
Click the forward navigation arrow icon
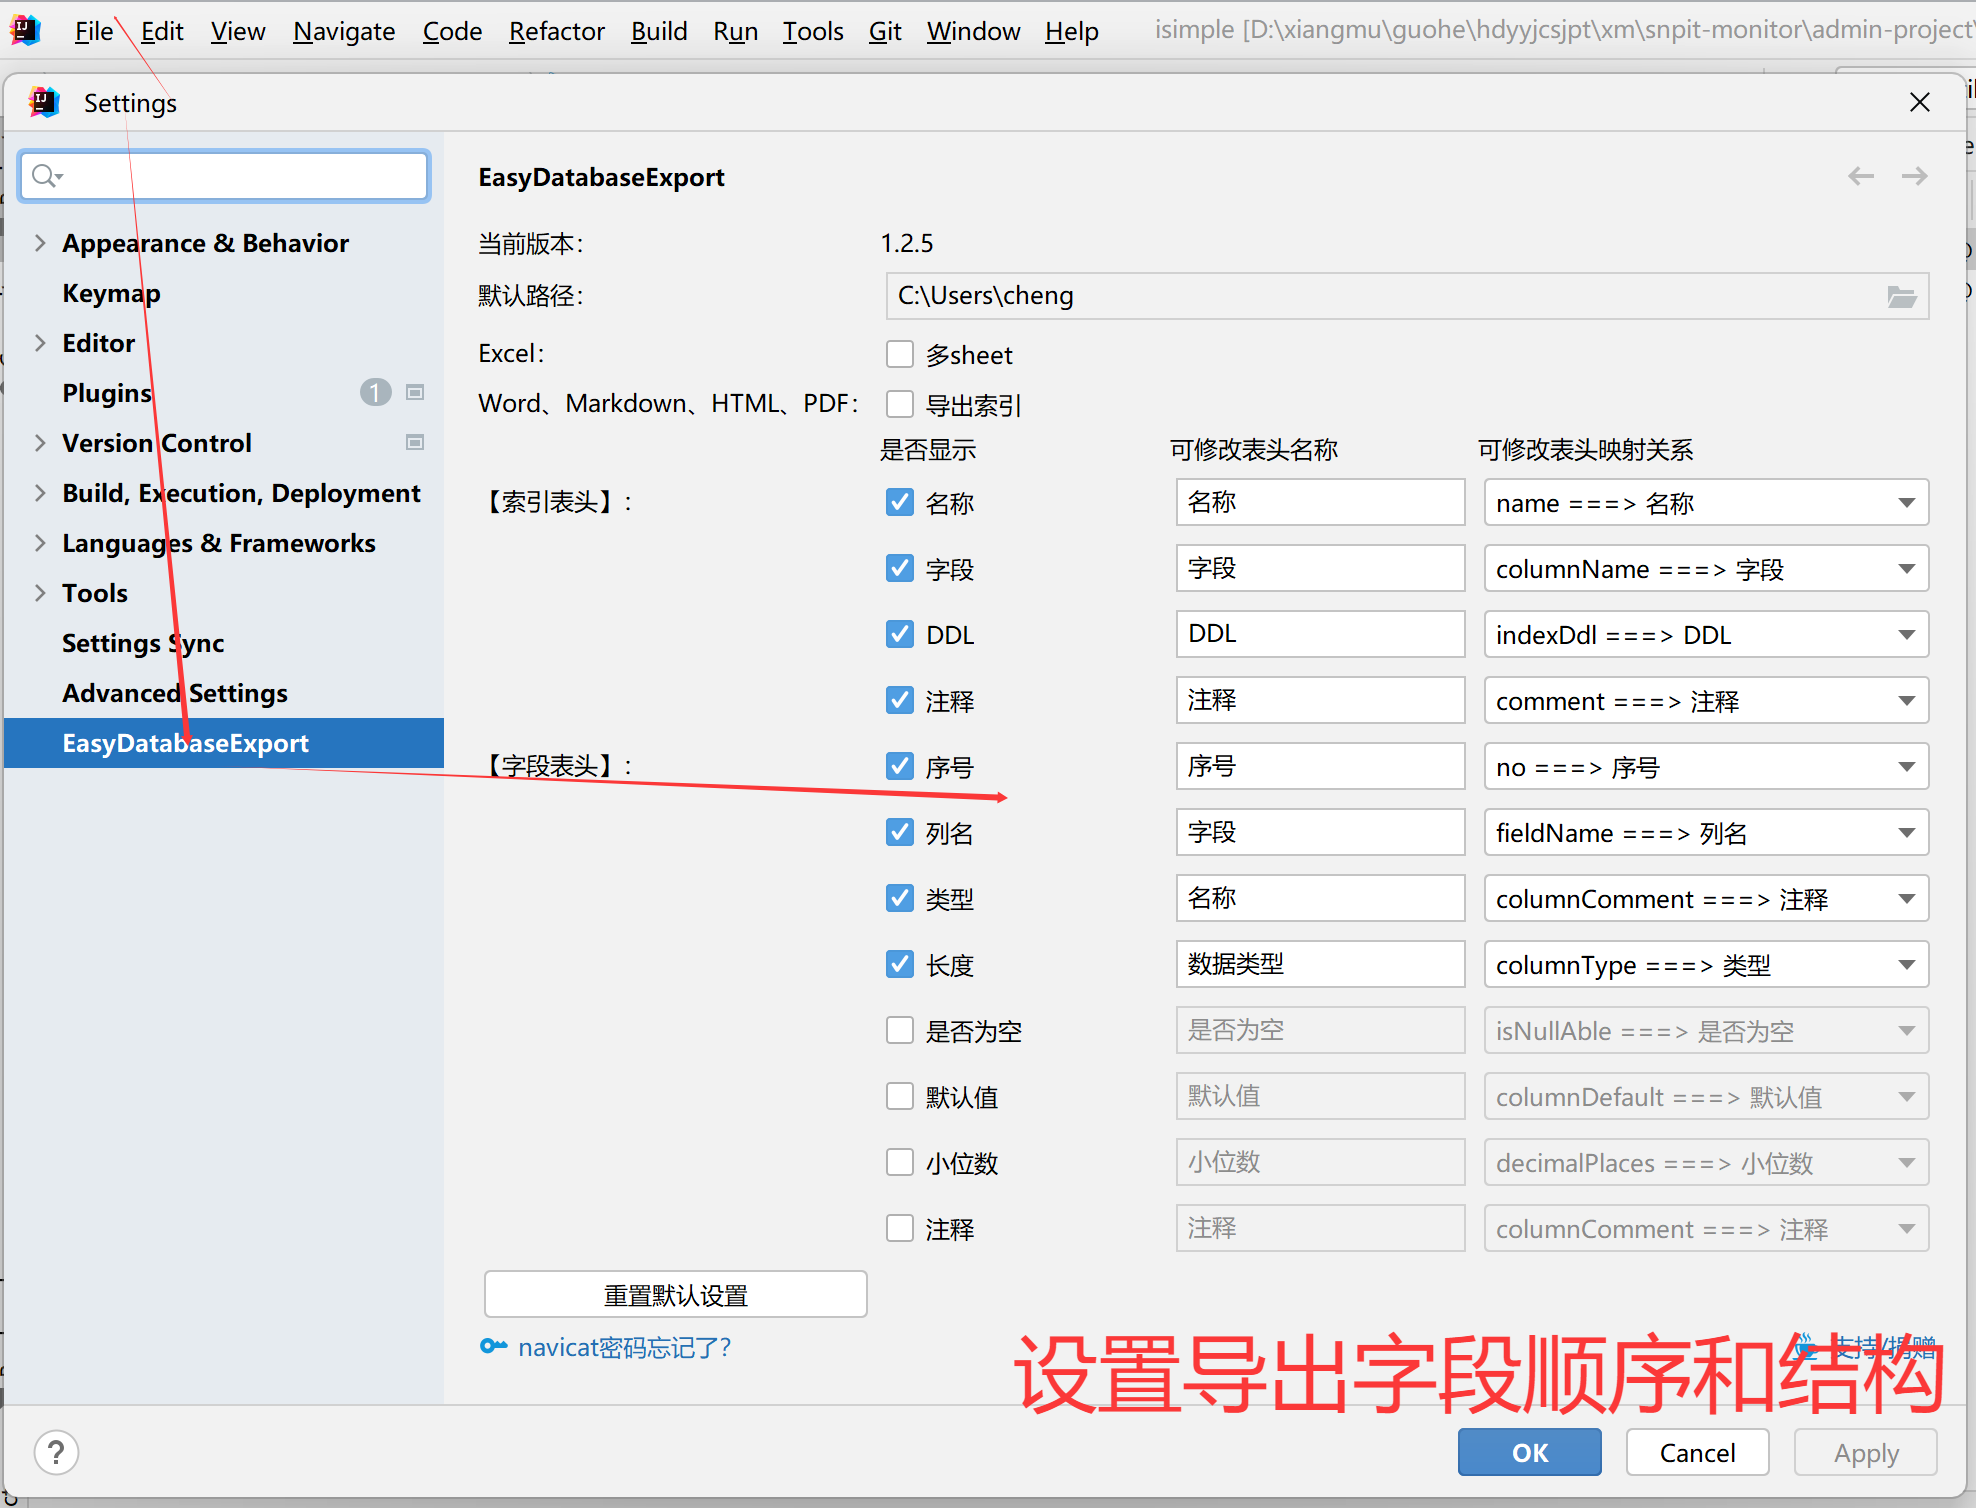point(1914,176)
